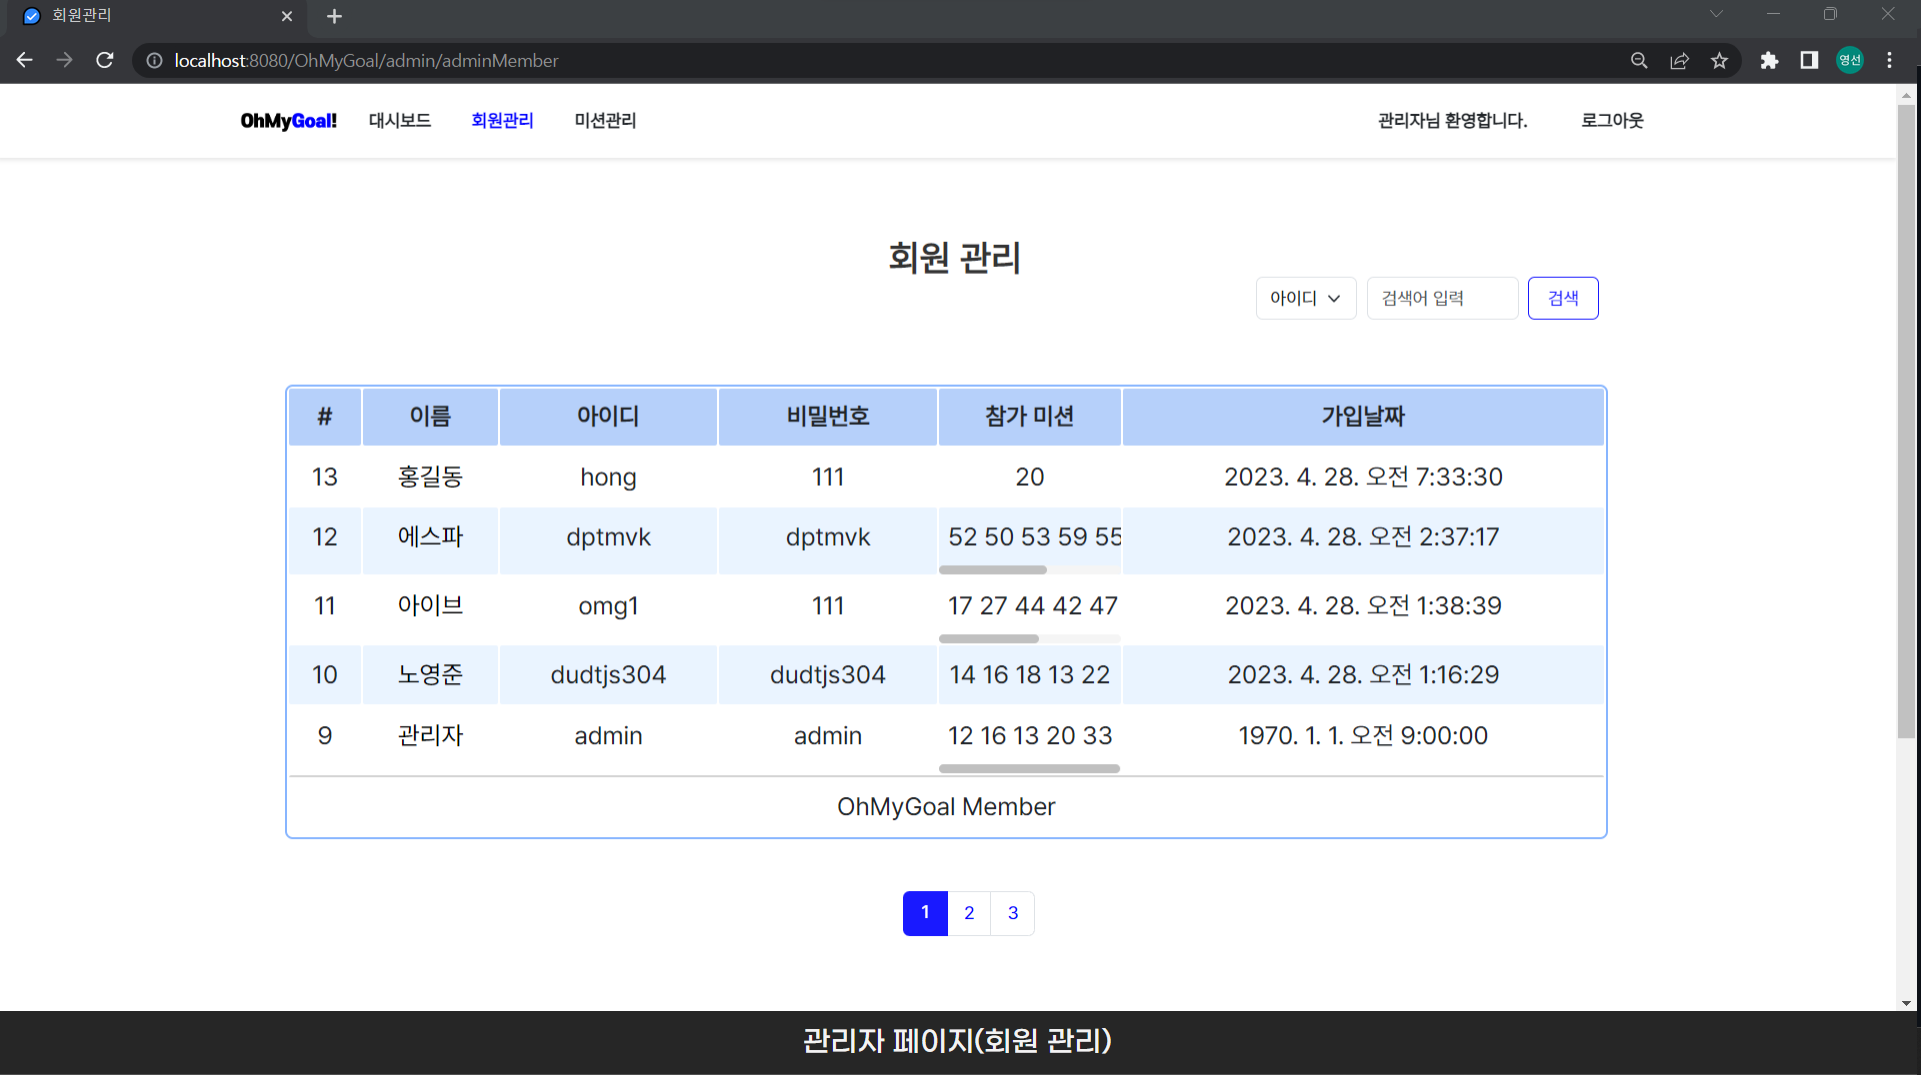The width and height of the screenshot is (1921, 1075).
Task: Click the hong ID cell
Action: [608, 477]
